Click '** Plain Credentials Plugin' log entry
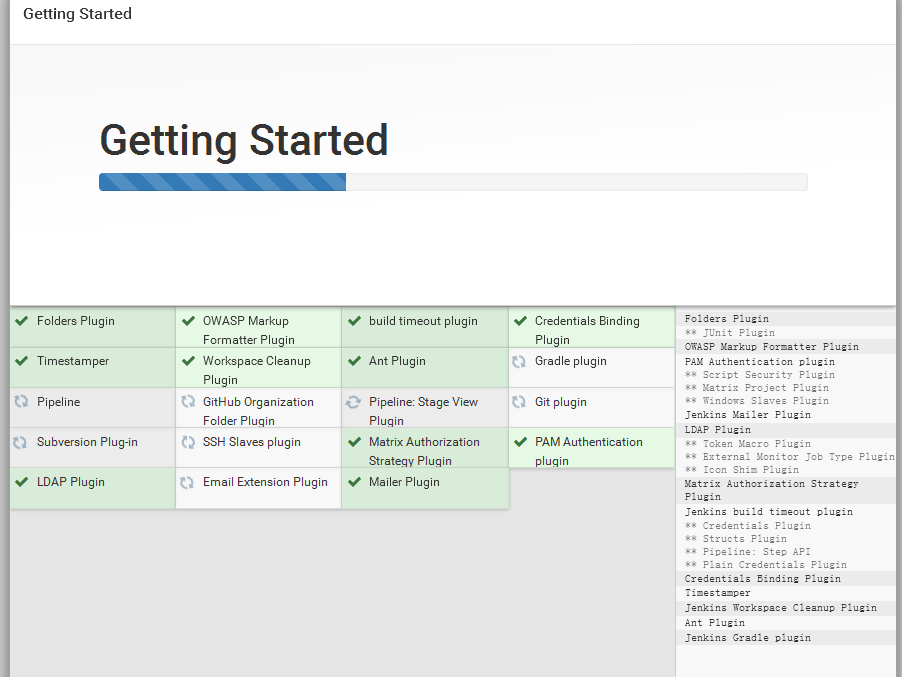 pyautogui.click(x=766, y=565)
